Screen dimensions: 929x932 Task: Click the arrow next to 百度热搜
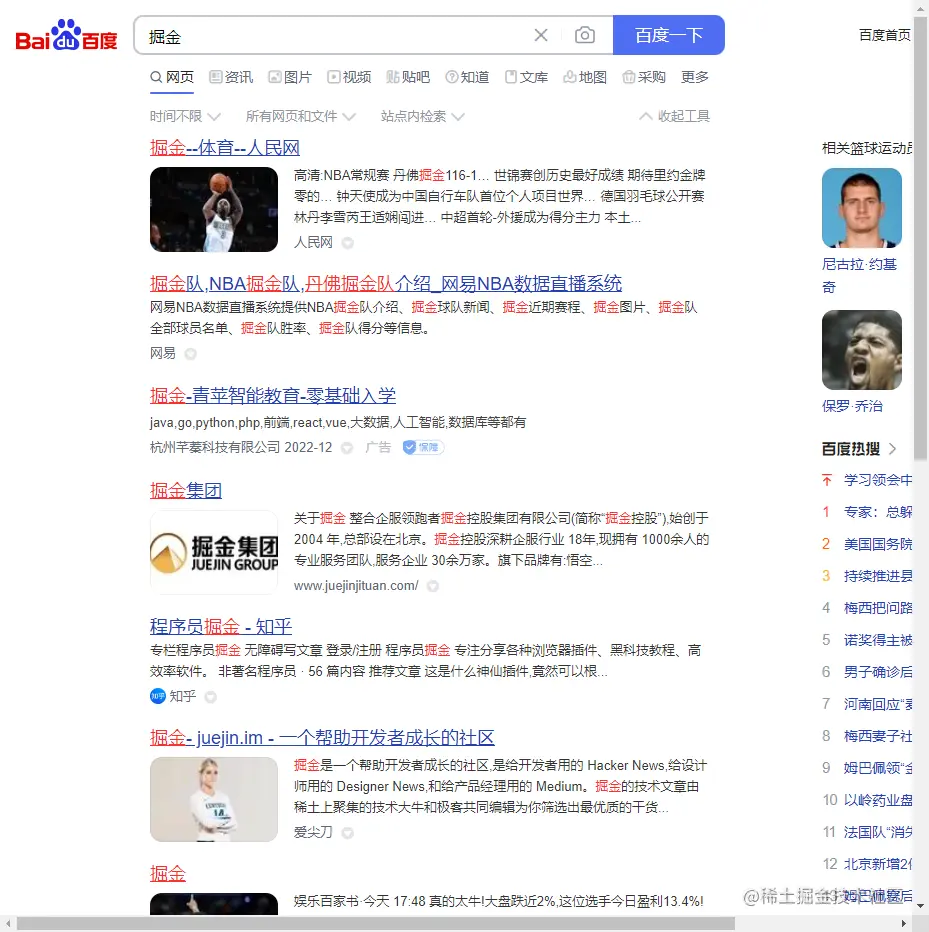(x=892, y=449)
